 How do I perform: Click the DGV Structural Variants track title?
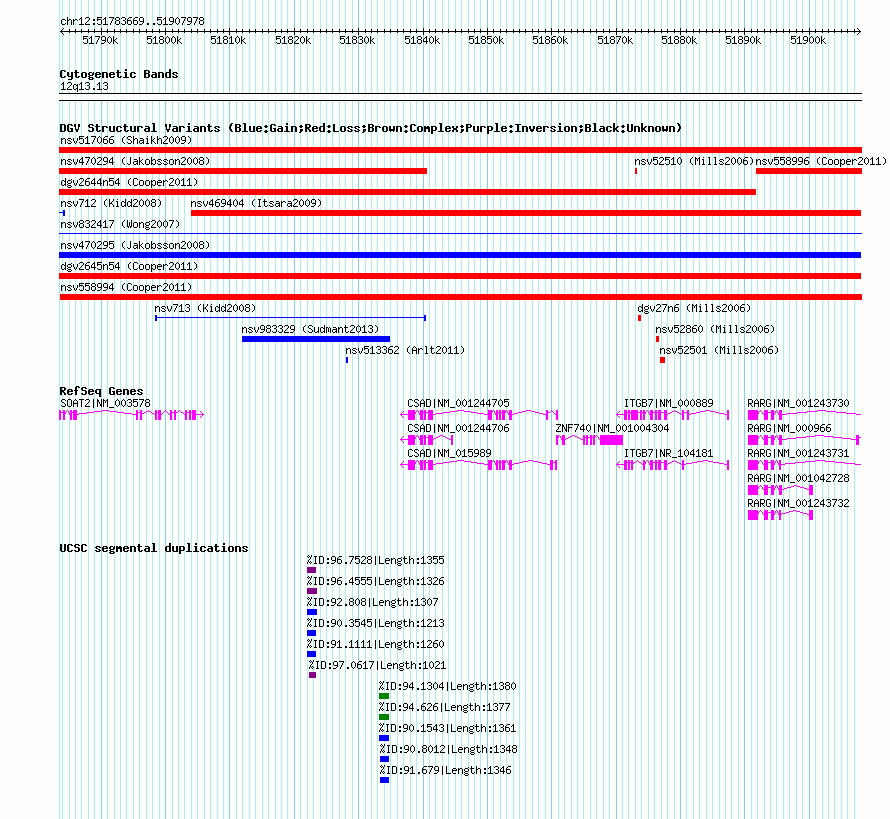pos(371,128)
